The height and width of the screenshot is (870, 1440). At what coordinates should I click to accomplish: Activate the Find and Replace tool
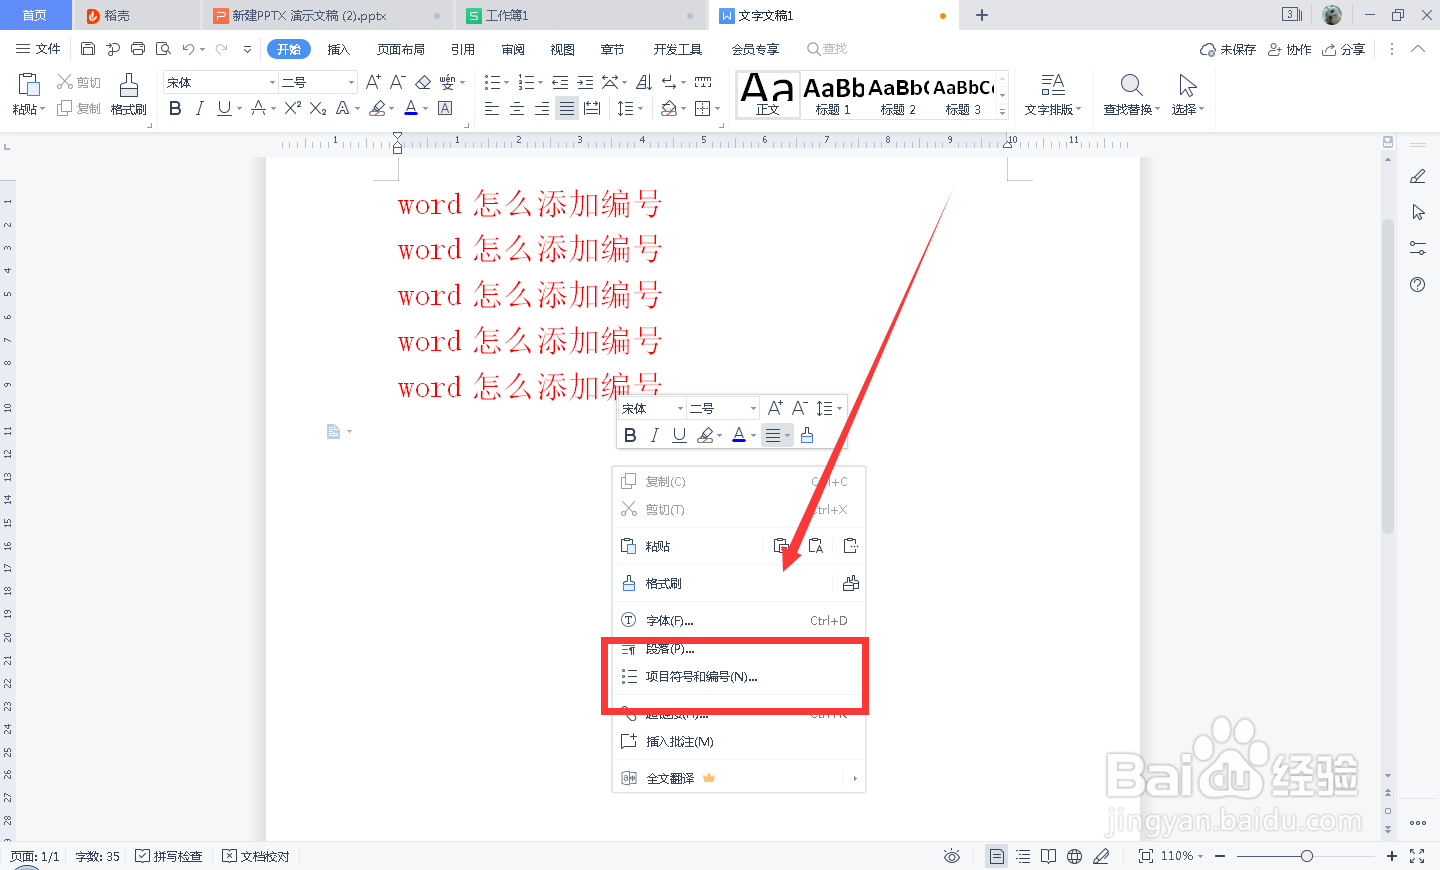[1129, 95]
